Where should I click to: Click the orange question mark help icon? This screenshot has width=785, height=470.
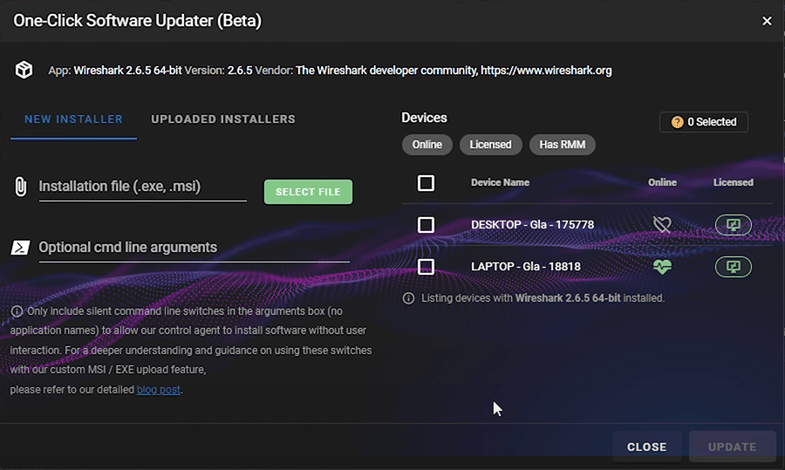677,122
